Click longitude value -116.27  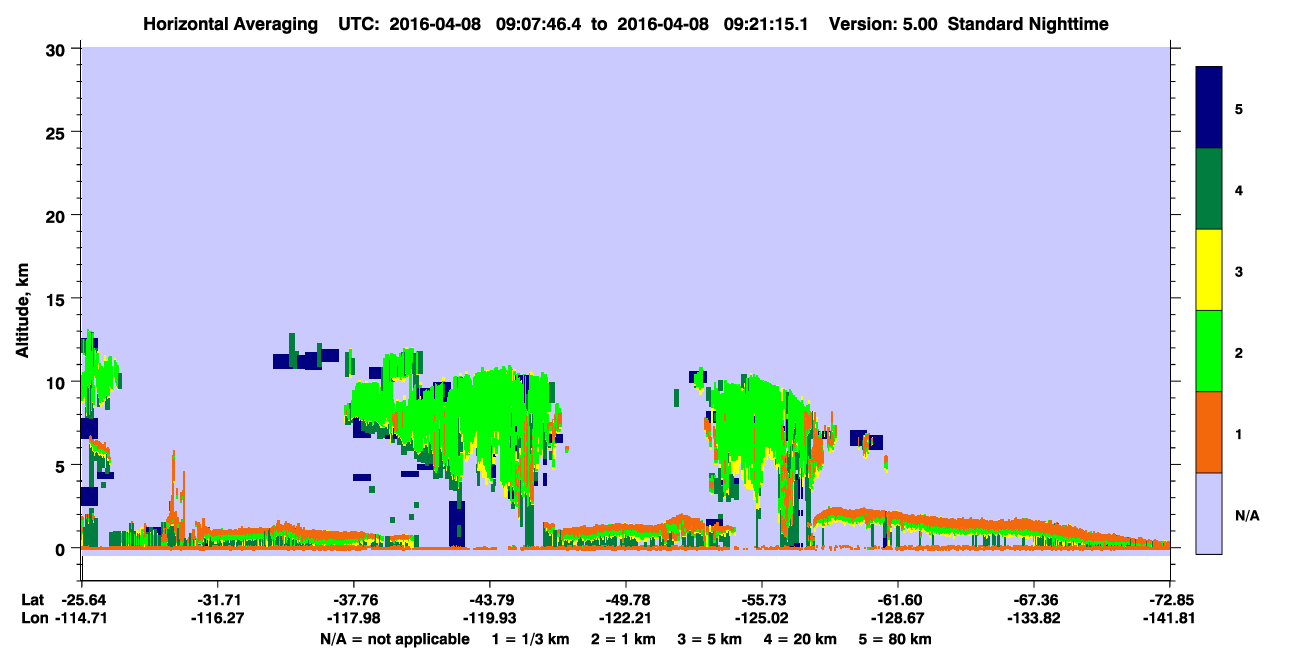click(x=217, y=618)
